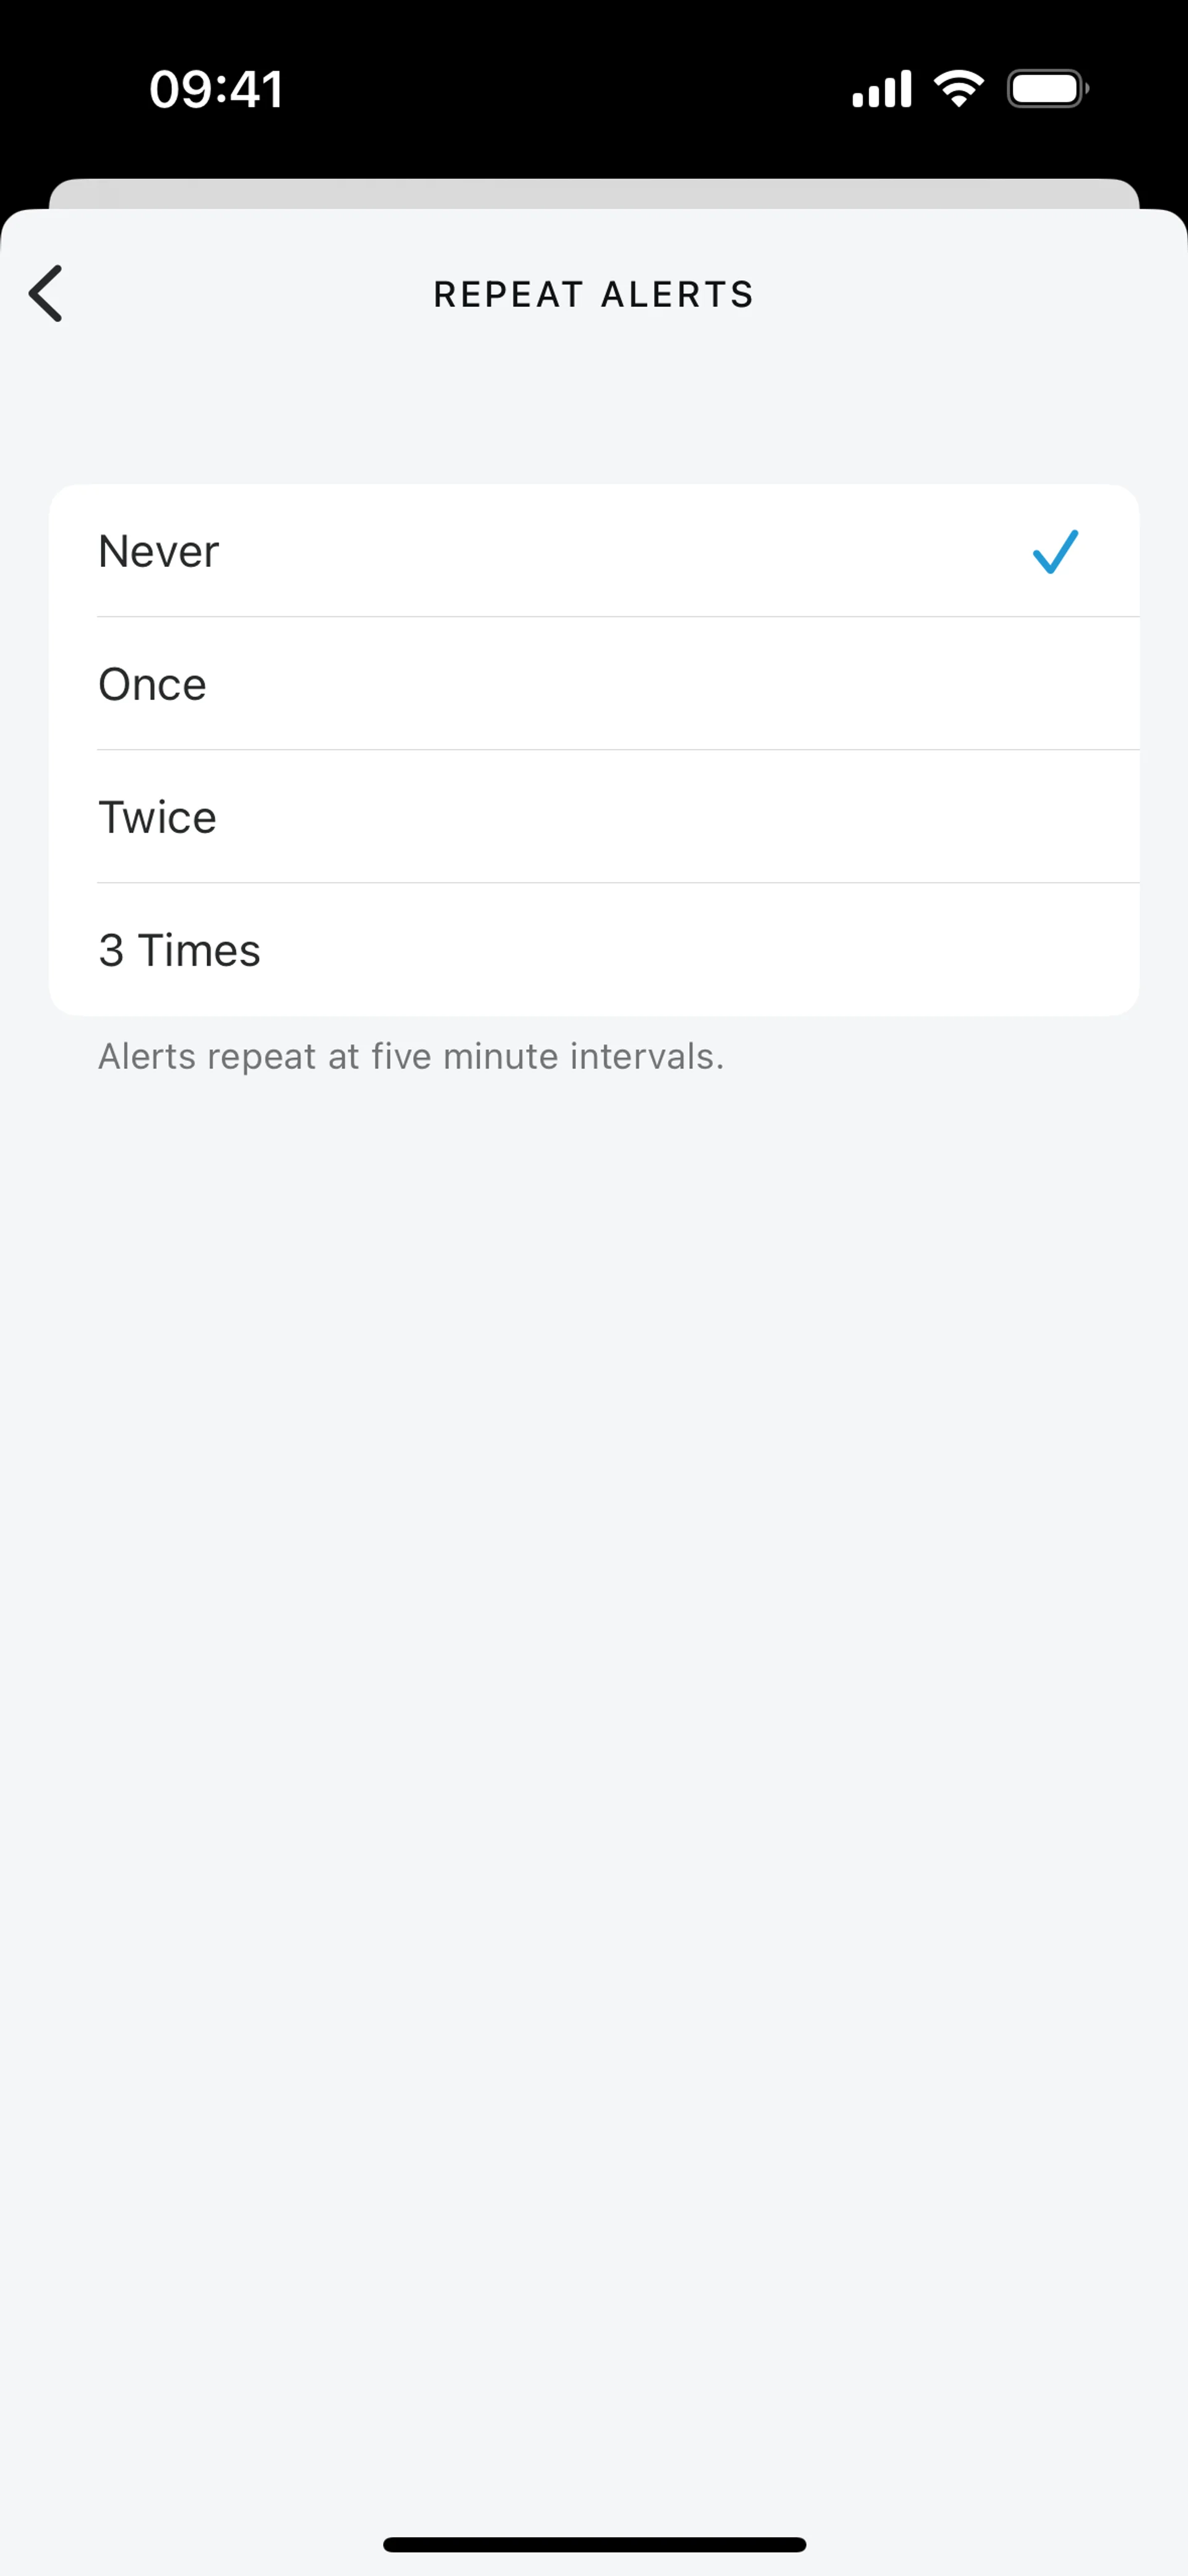Tap the Twice label text

tap(157, 817)
